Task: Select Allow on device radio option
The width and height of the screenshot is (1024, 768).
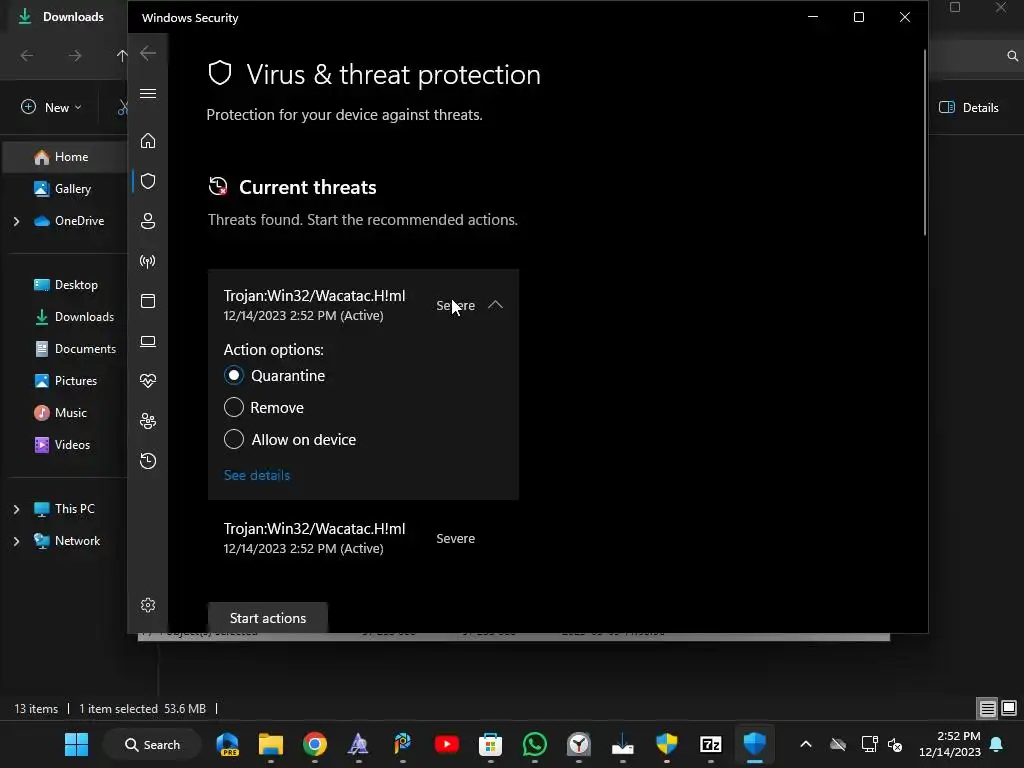Action: coord(234,440)
